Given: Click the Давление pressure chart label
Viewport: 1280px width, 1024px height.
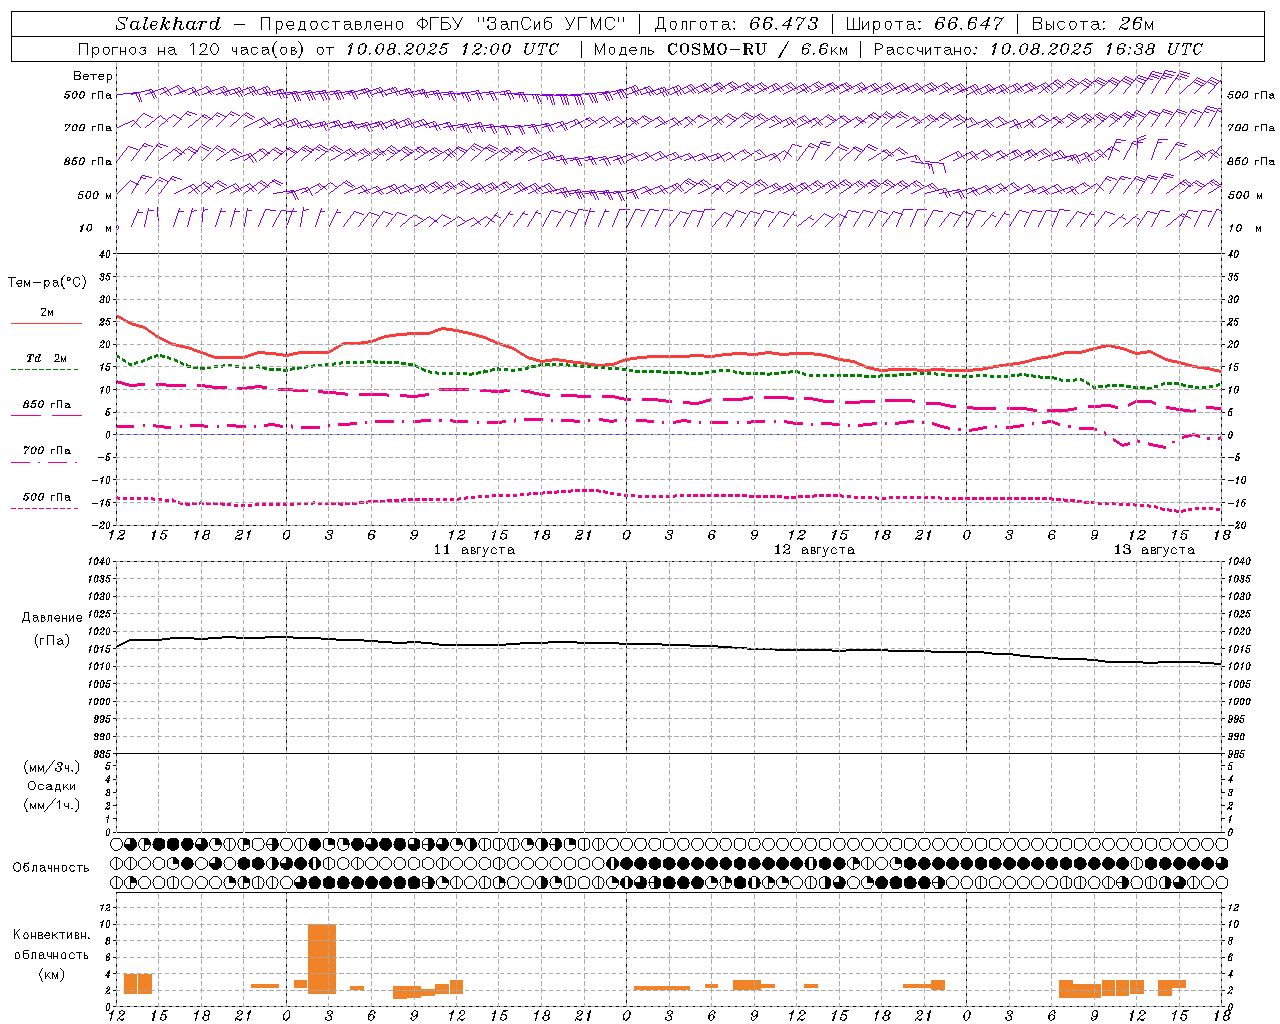Looking at the screenshot, I should click(x=52, y=618).
